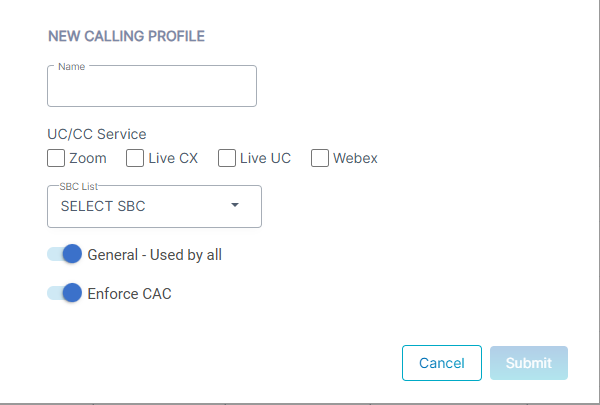Screen dimensions: 600x405
Task: Disable the Enforce CAC switch
Action: point(65,294)
